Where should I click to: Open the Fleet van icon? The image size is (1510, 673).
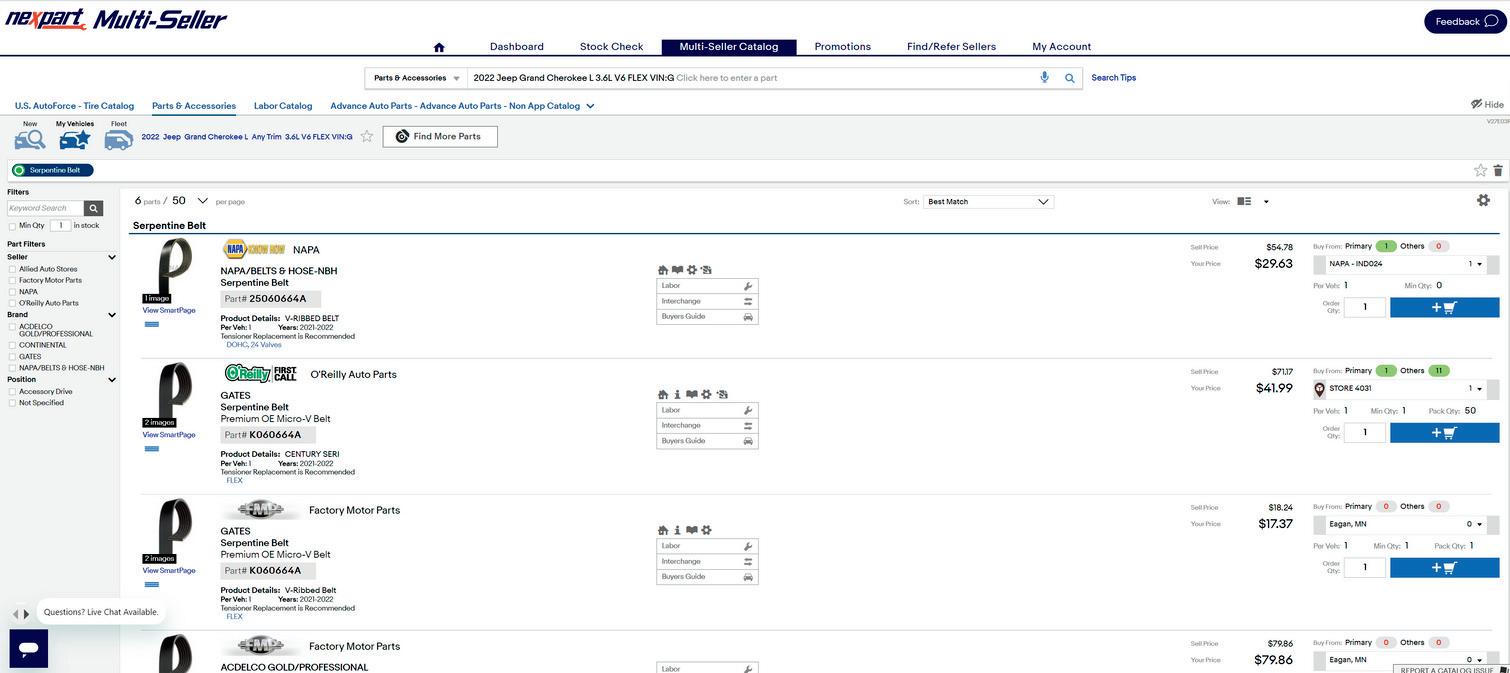[x=118, y=140]
